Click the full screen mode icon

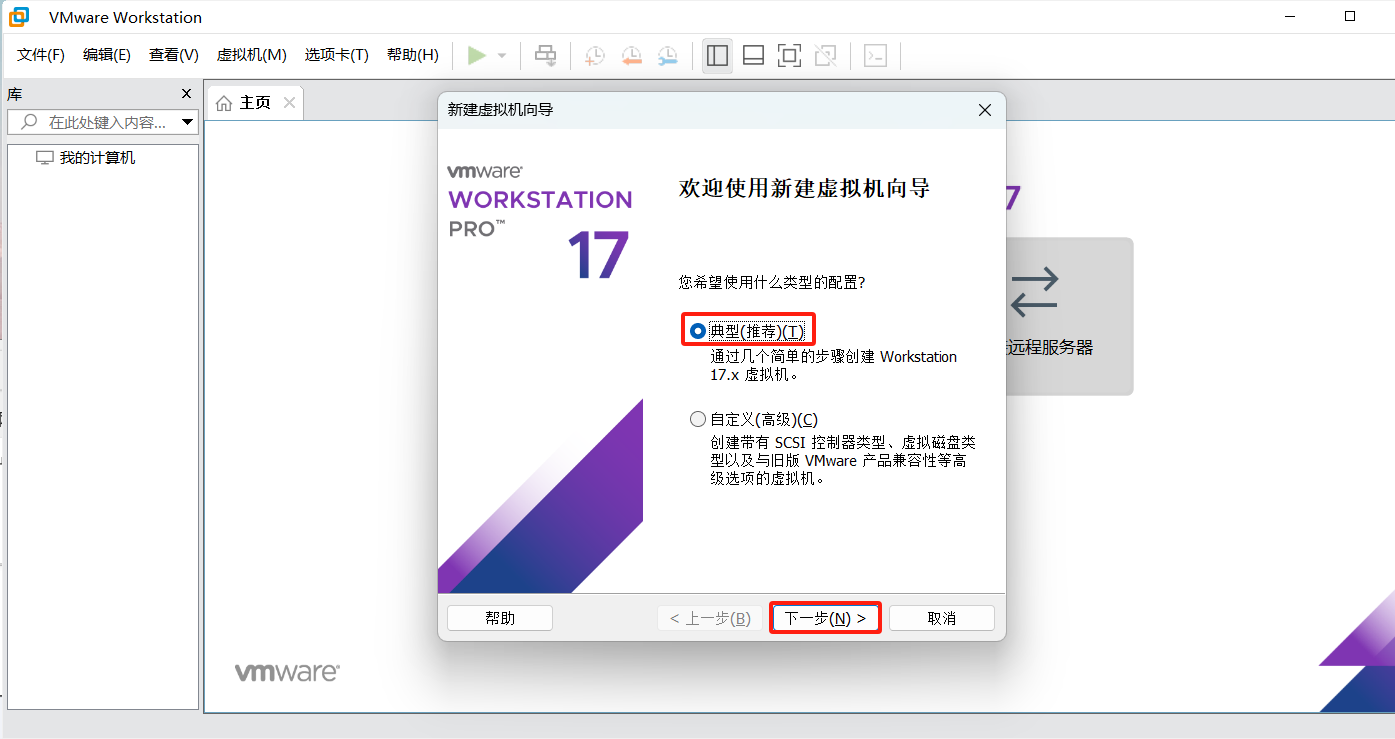point(789,56)
